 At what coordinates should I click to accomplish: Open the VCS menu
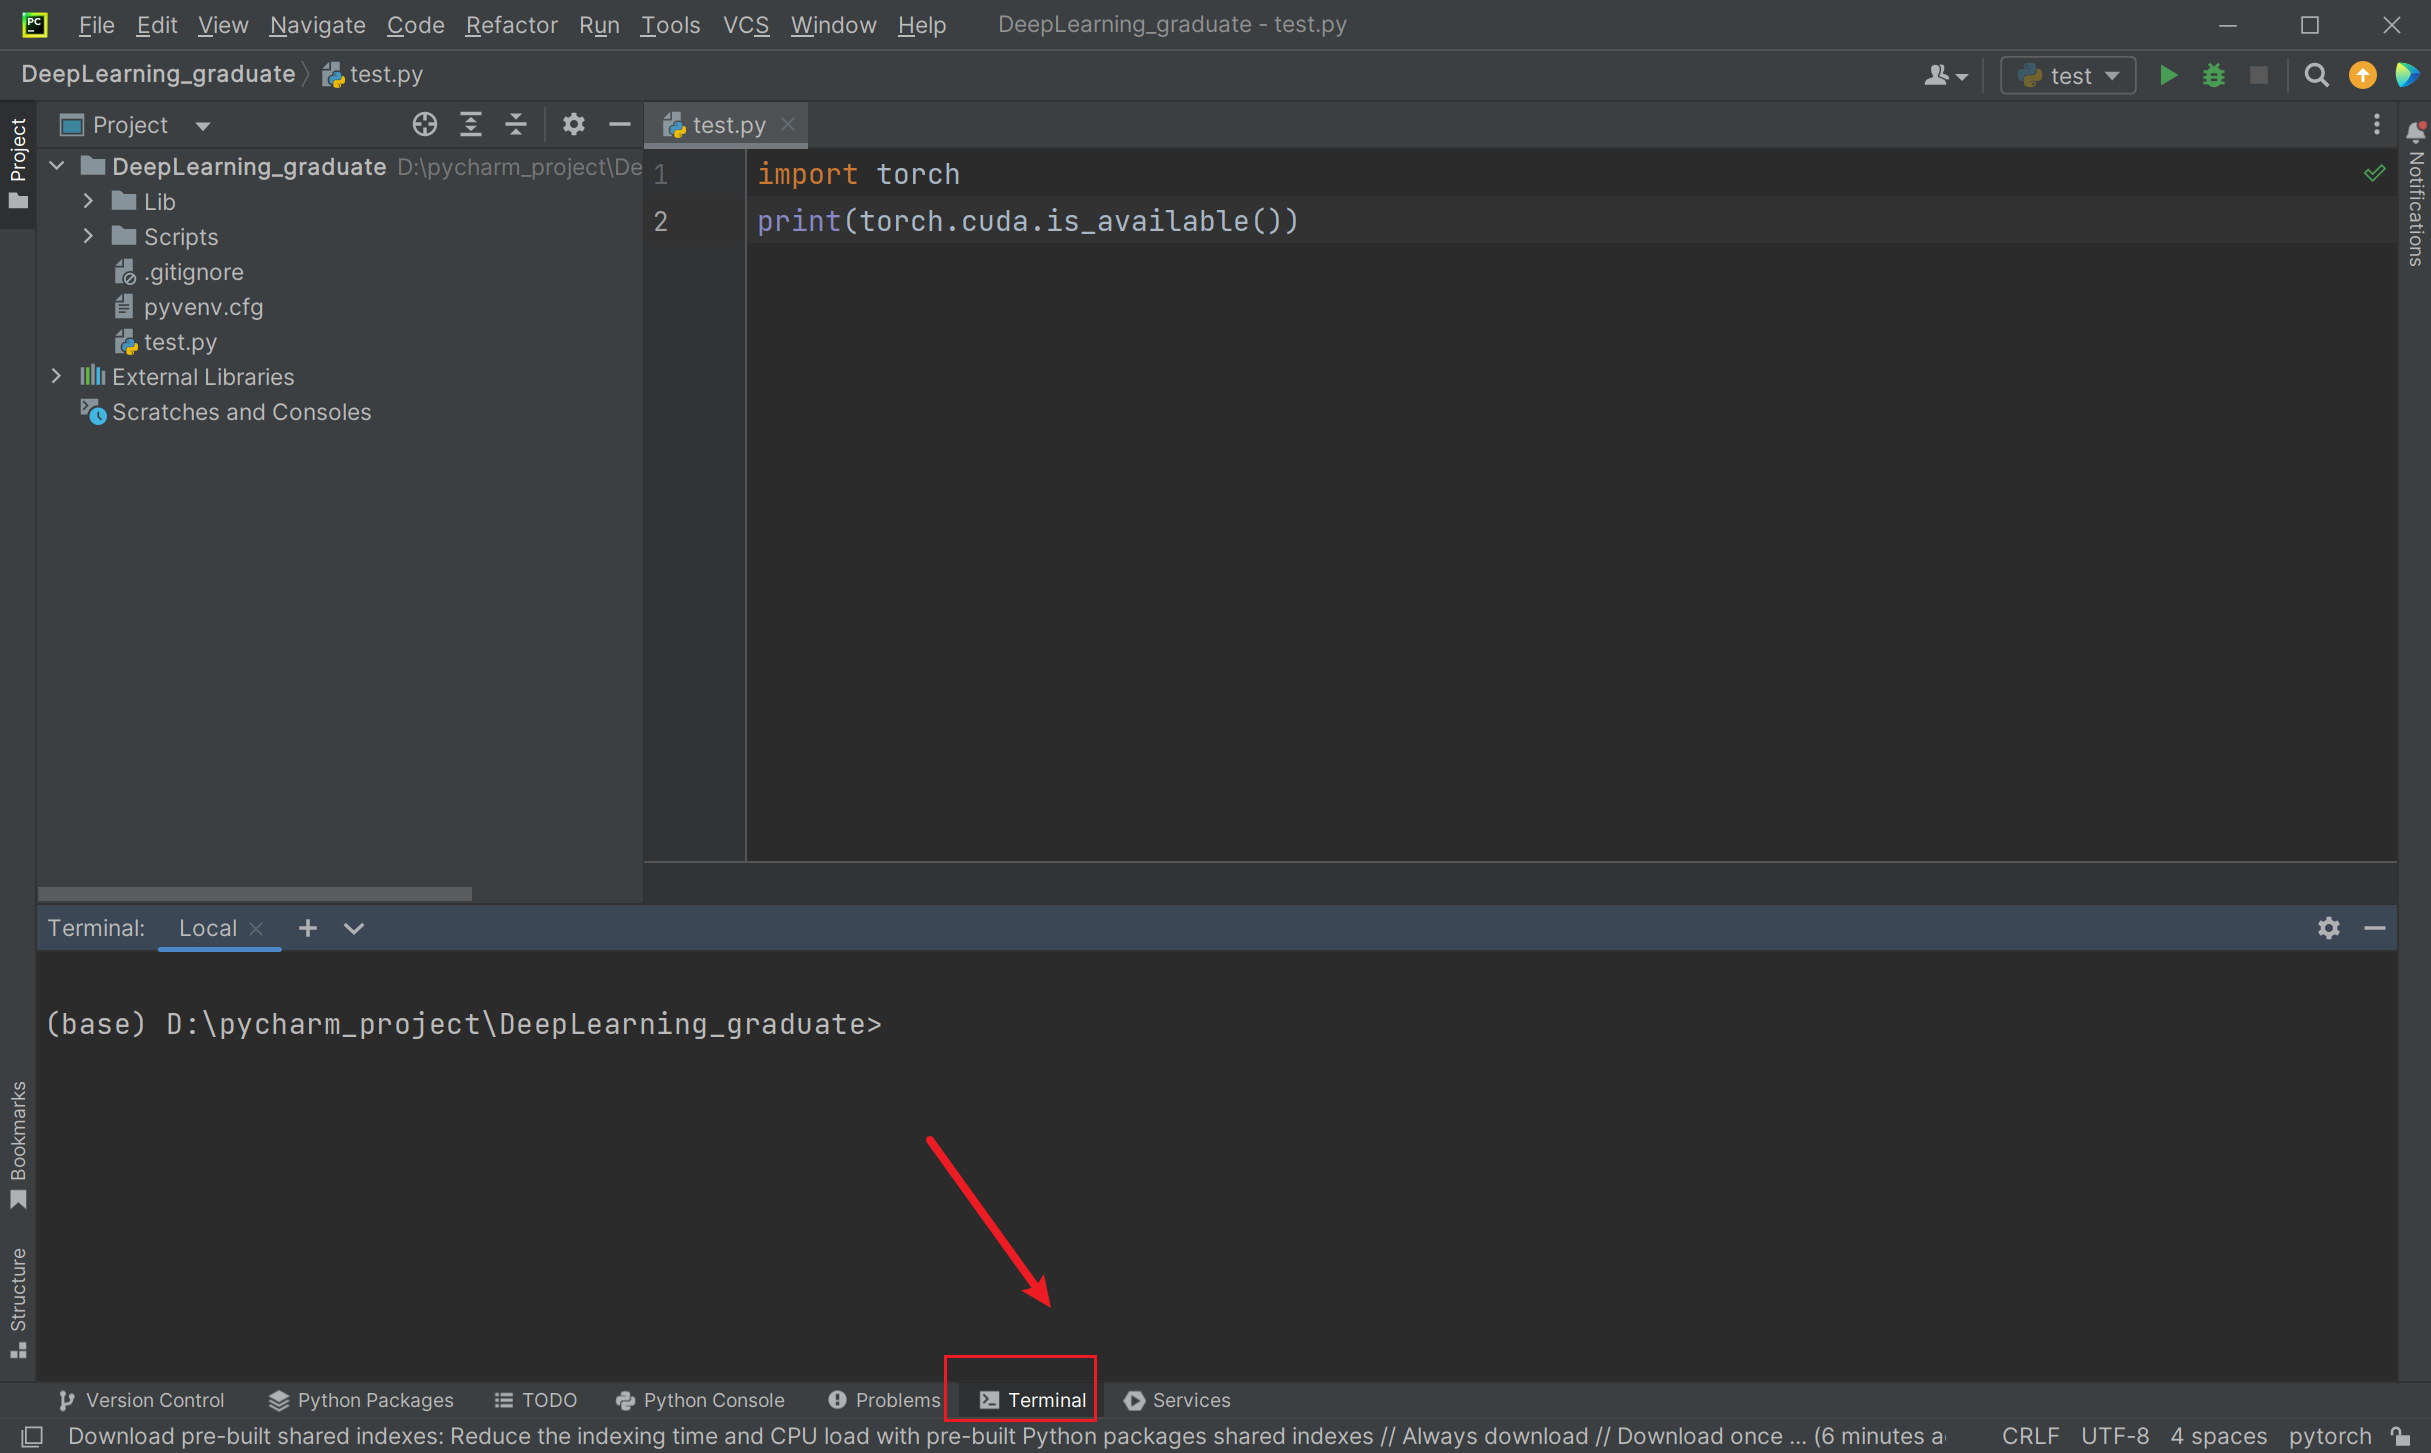point(746,24)
